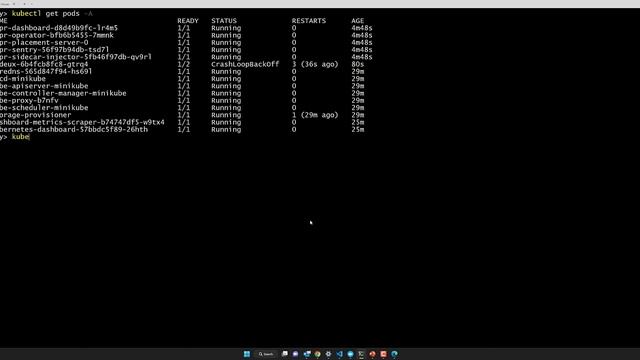Viewport: 640px width, 360px height.
Task: Select the pod name redns-565d847f94-hs69l
Action: click(x=46, y=71)
